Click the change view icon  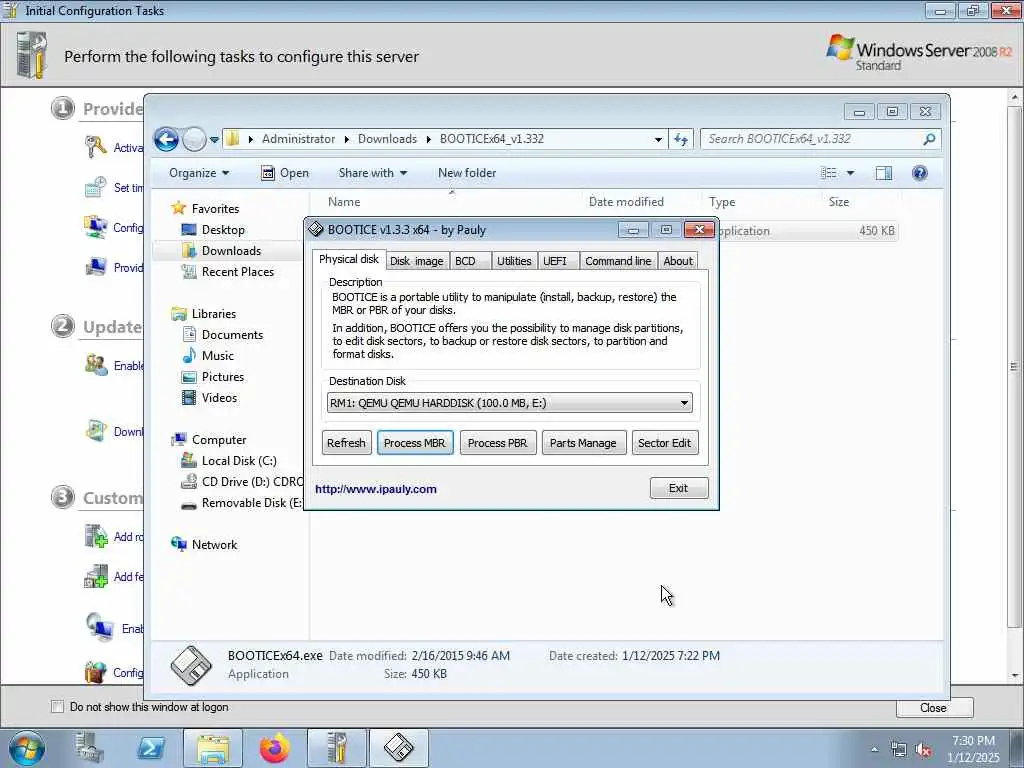(829, 173)
